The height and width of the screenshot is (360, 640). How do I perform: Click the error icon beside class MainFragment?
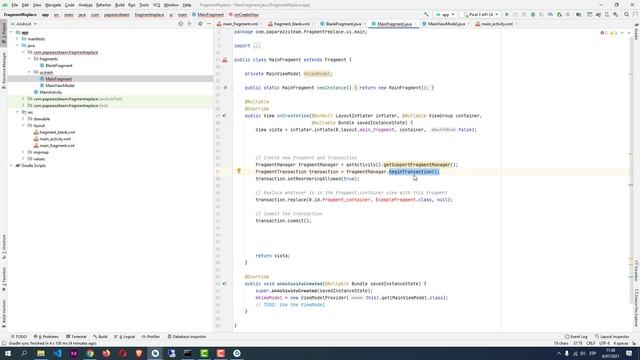tap(224, 60)
